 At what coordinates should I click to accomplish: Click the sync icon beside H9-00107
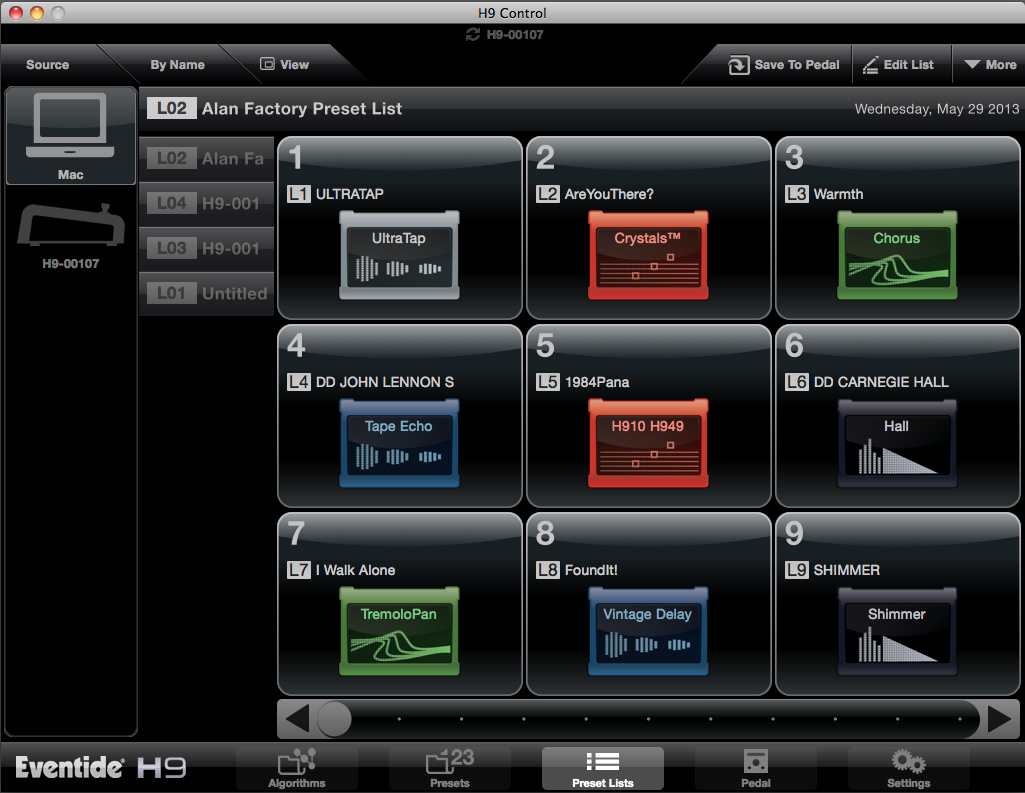[x=473, y=35]
